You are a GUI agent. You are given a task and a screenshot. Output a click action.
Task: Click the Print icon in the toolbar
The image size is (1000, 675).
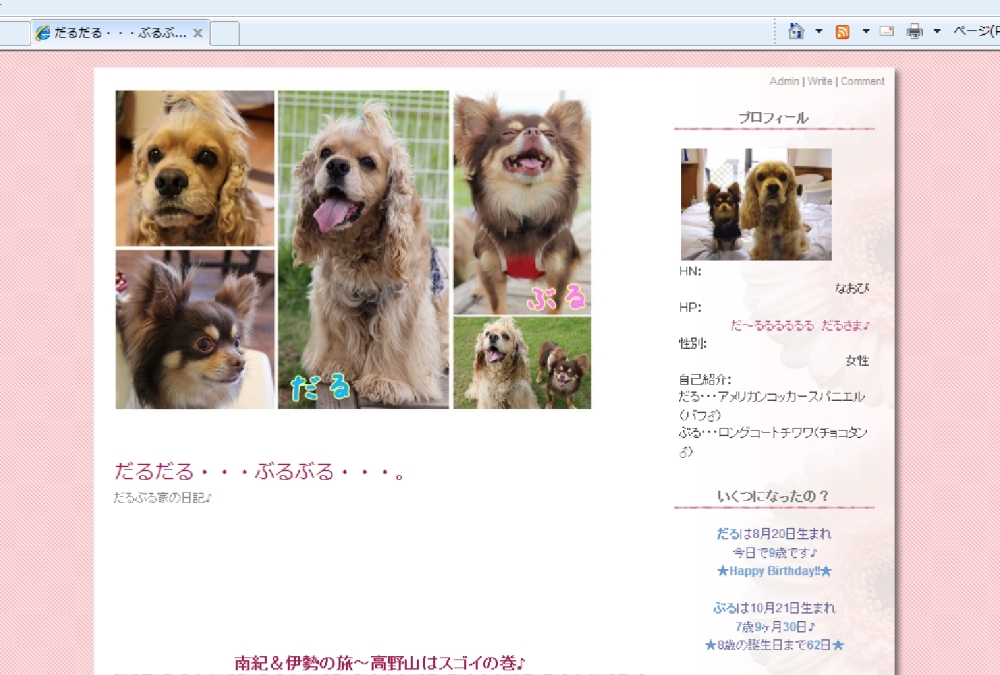pos(915,31)
